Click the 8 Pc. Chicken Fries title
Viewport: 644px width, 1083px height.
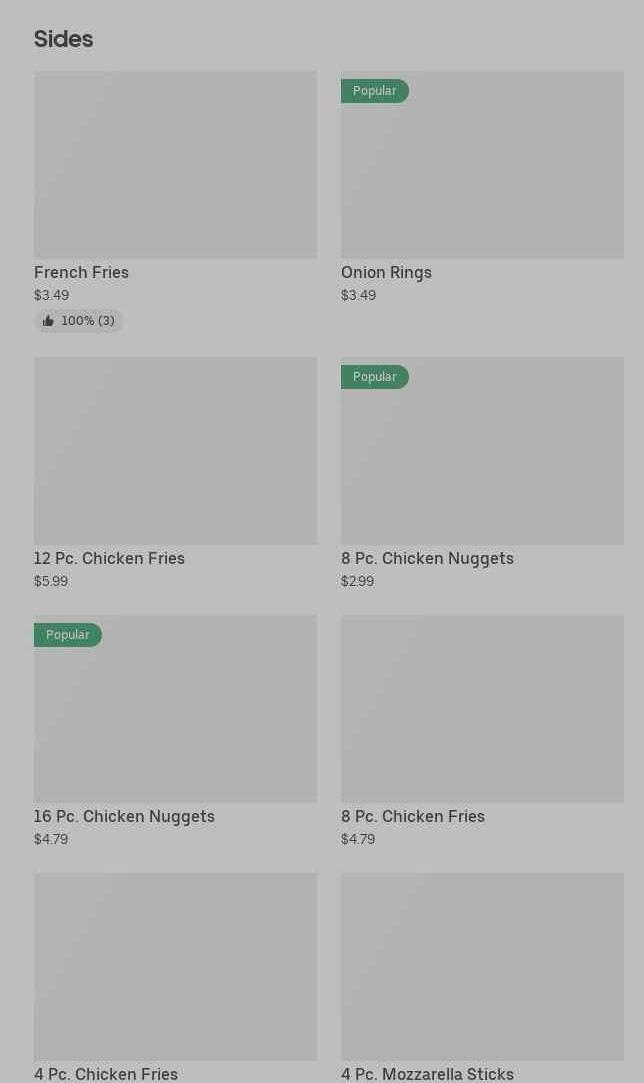(412, 817)
